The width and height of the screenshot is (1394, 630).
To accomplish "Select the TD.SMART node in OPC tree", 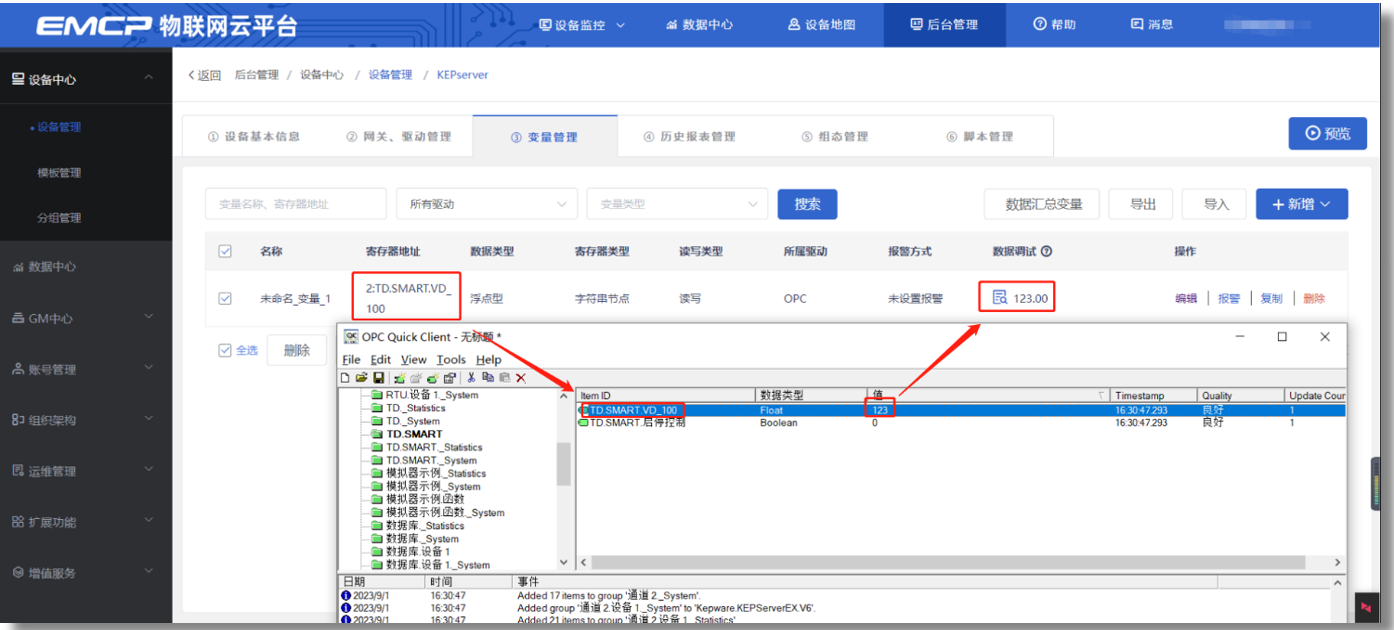I will (x=414, y=434).
